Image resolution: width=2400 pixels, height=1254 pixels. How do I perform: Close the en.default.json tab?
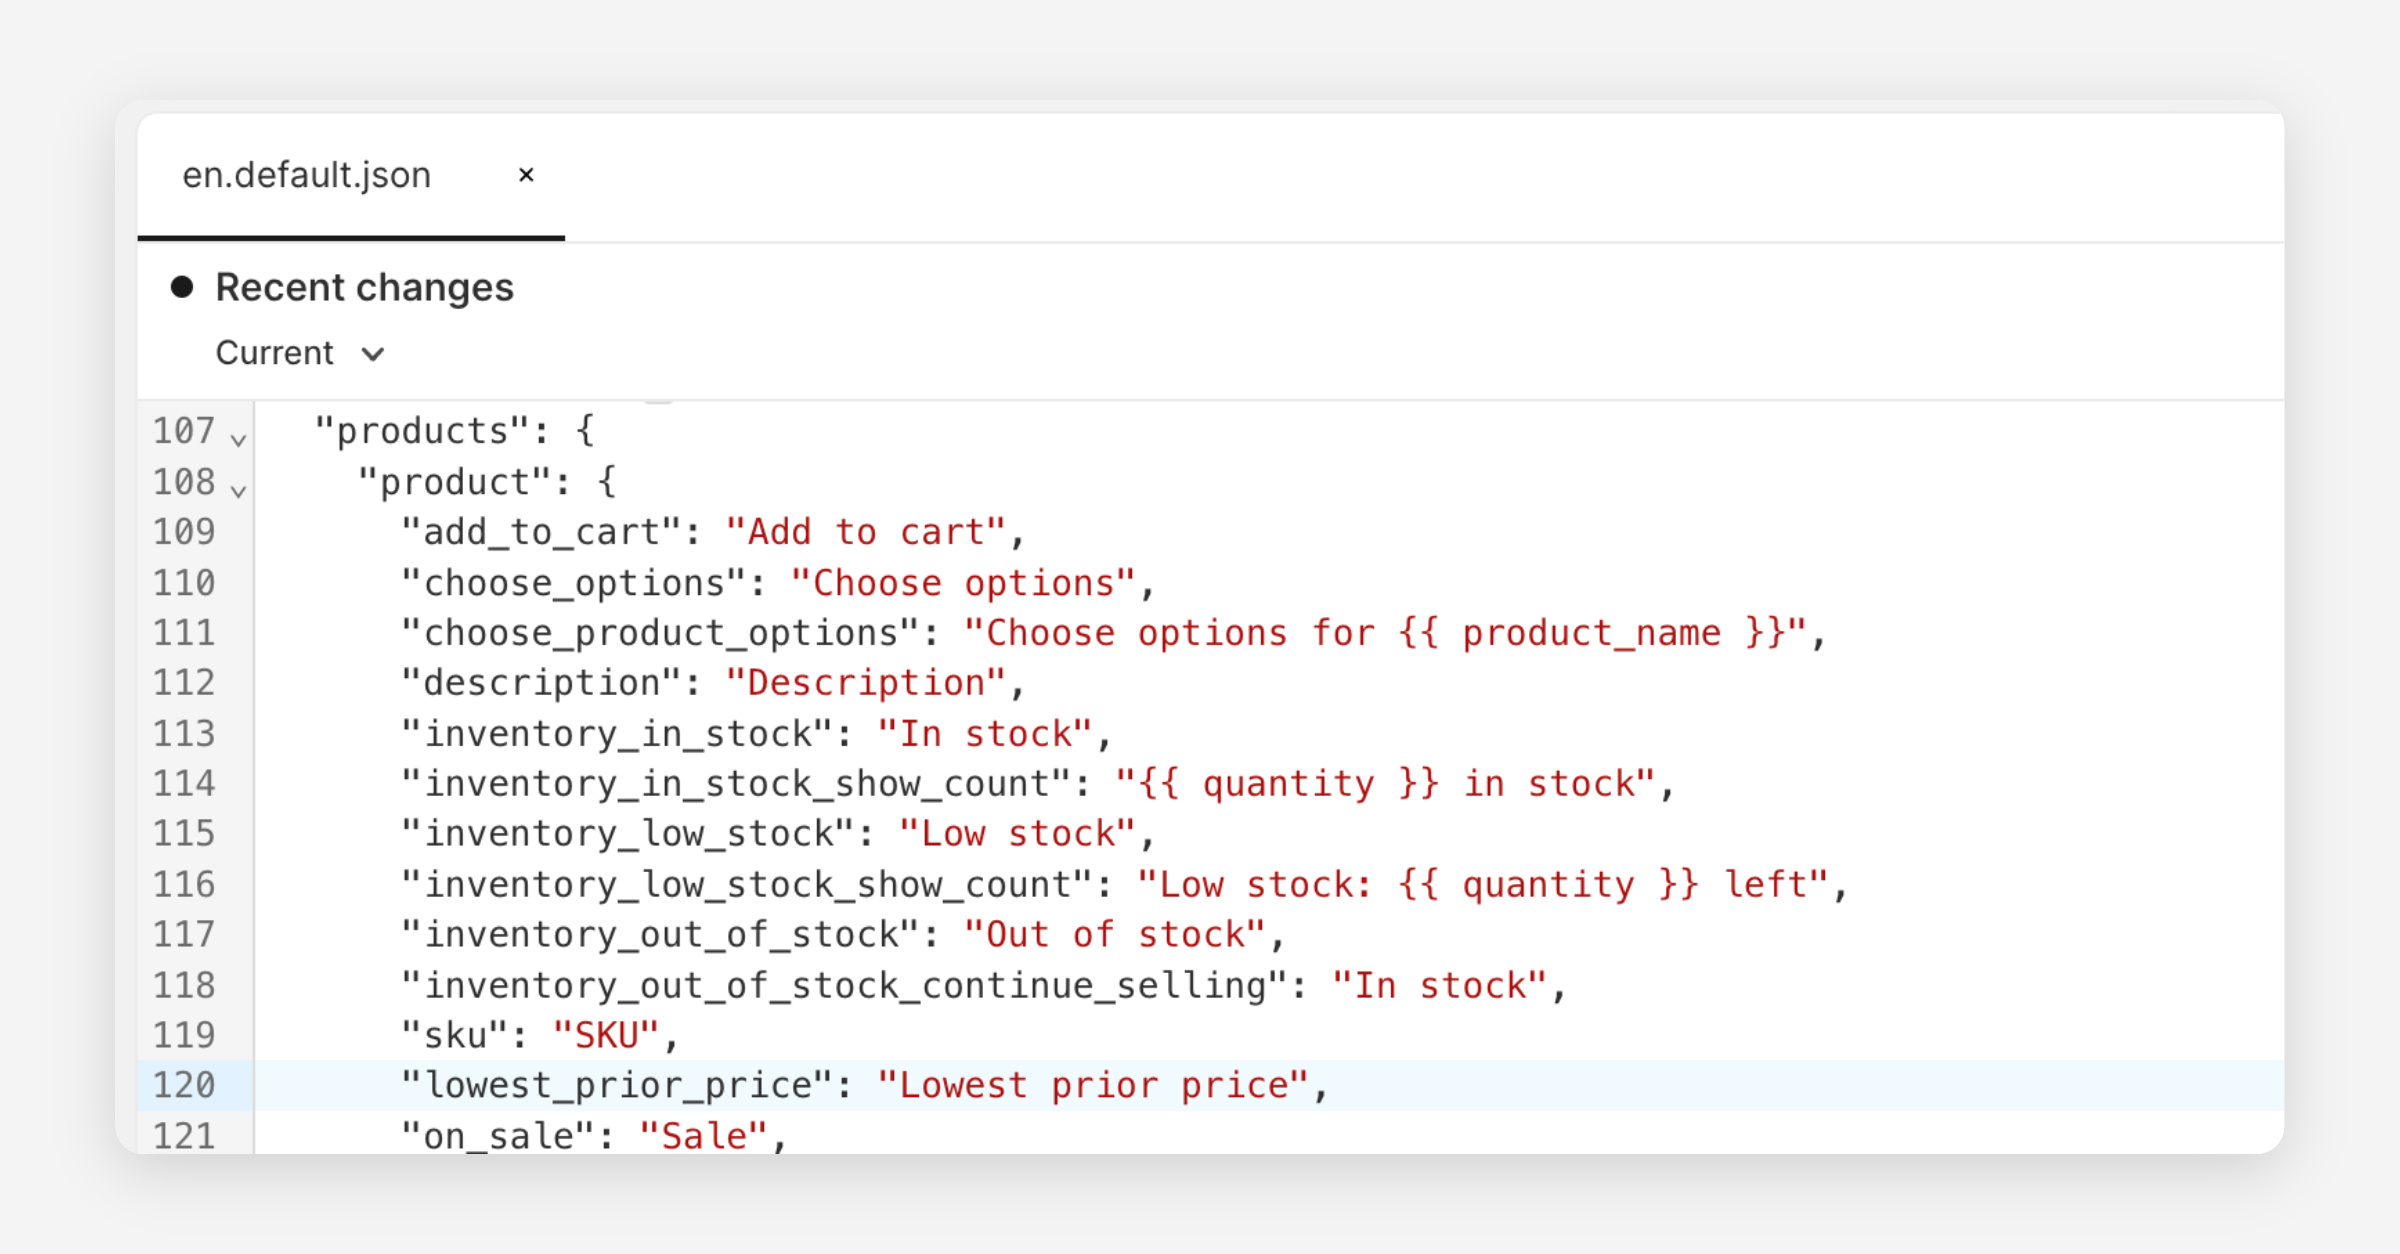(526, 175)
